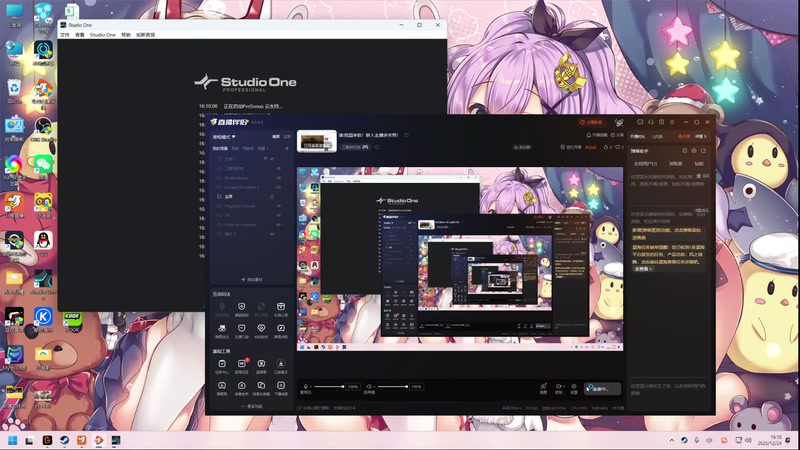This screenshot has width=800, height=450.
Task: Click the speaker 100% volume field
Action: pos(416,387)
